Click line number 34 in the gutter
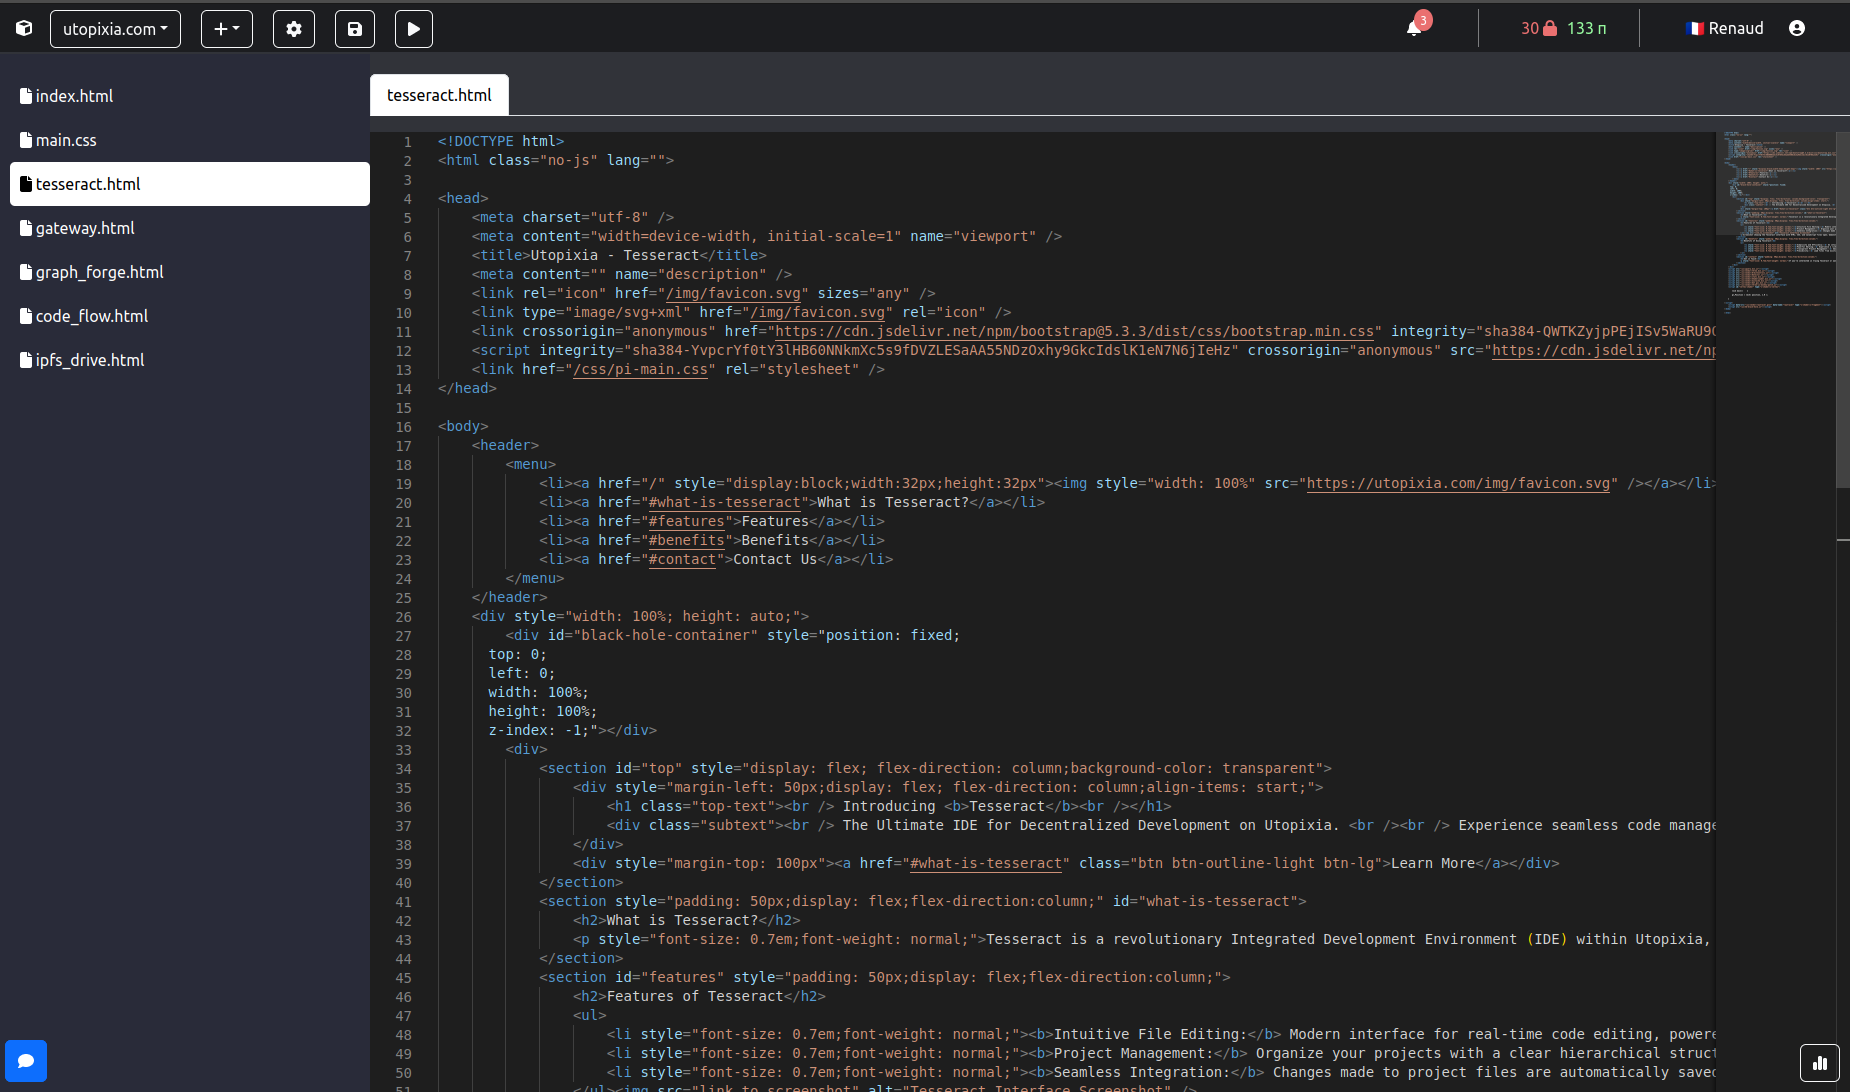The height and width of the screenshot is (1092, 1850). click(x=403, y=769)
